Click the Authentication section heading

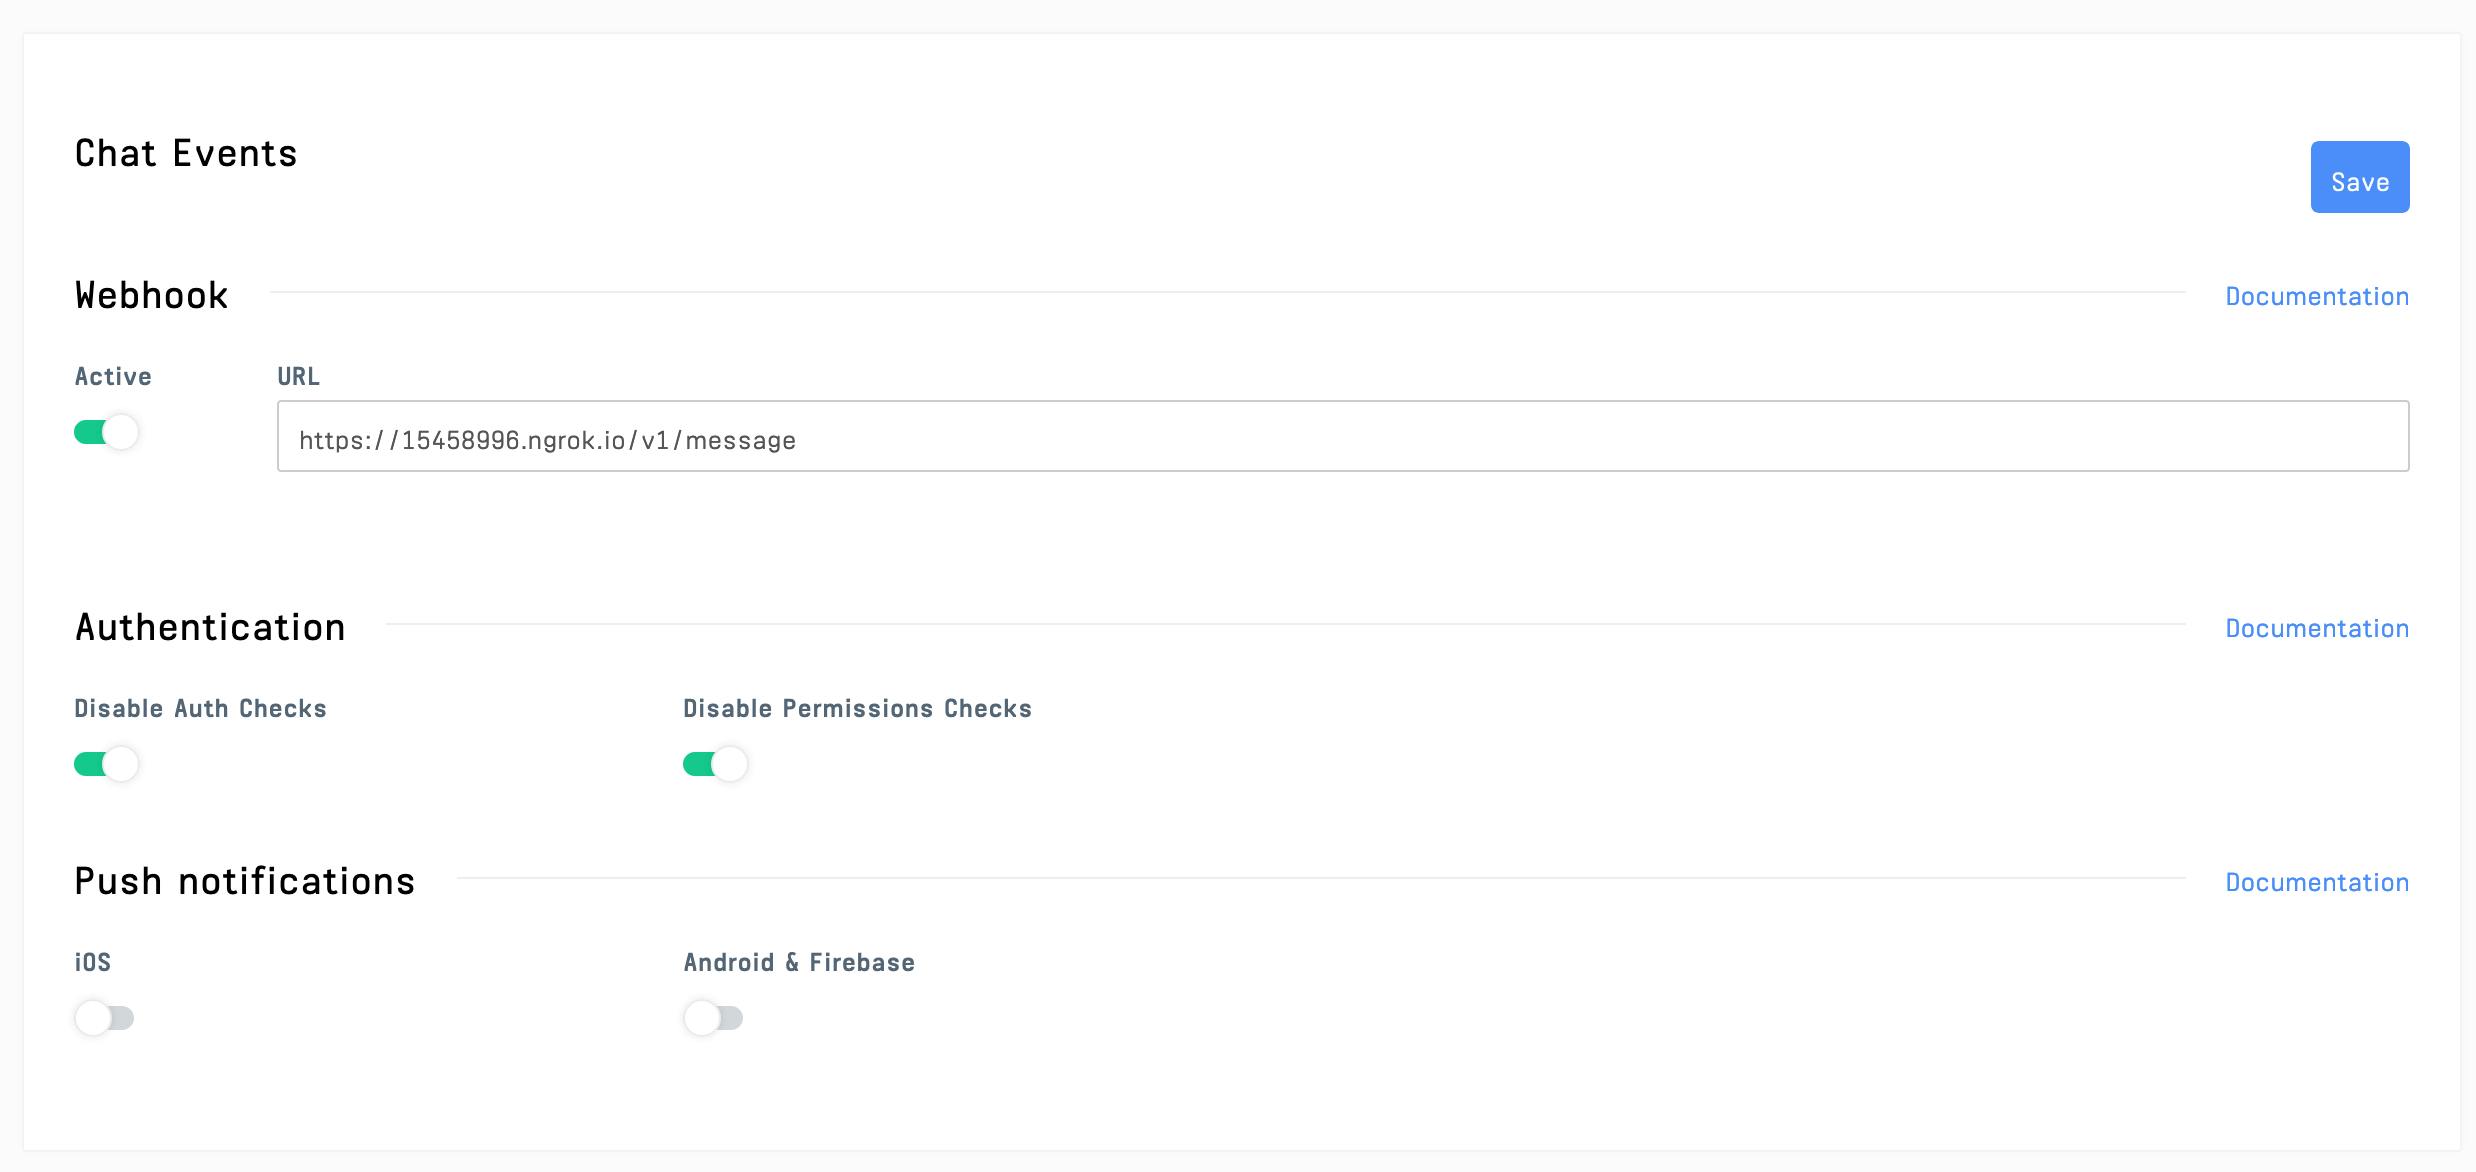[x=210, y=628]
